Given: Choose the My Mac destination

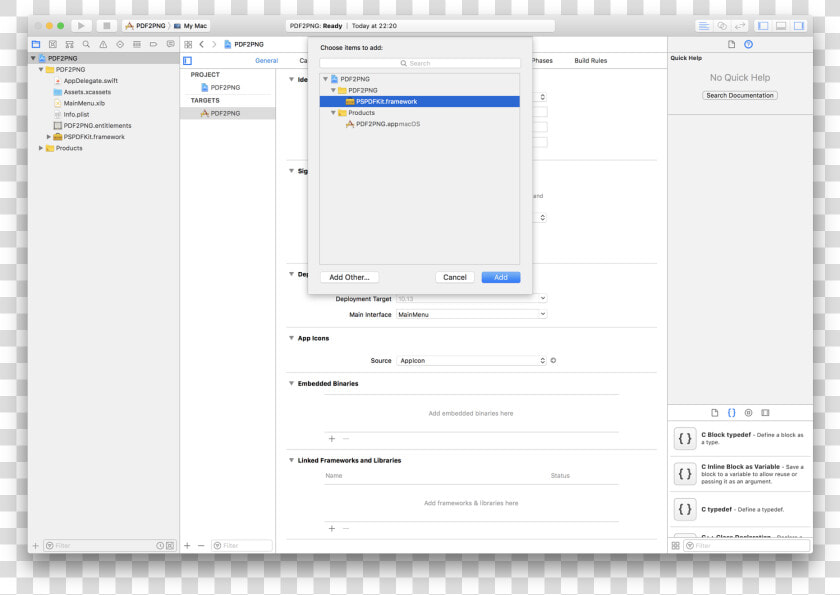Looking at the screenshot, I should coord(190,26).
